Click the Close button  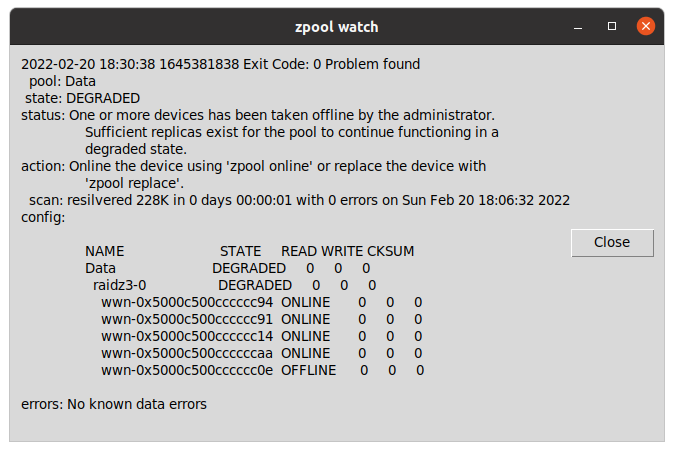click(x=612, y=243)
